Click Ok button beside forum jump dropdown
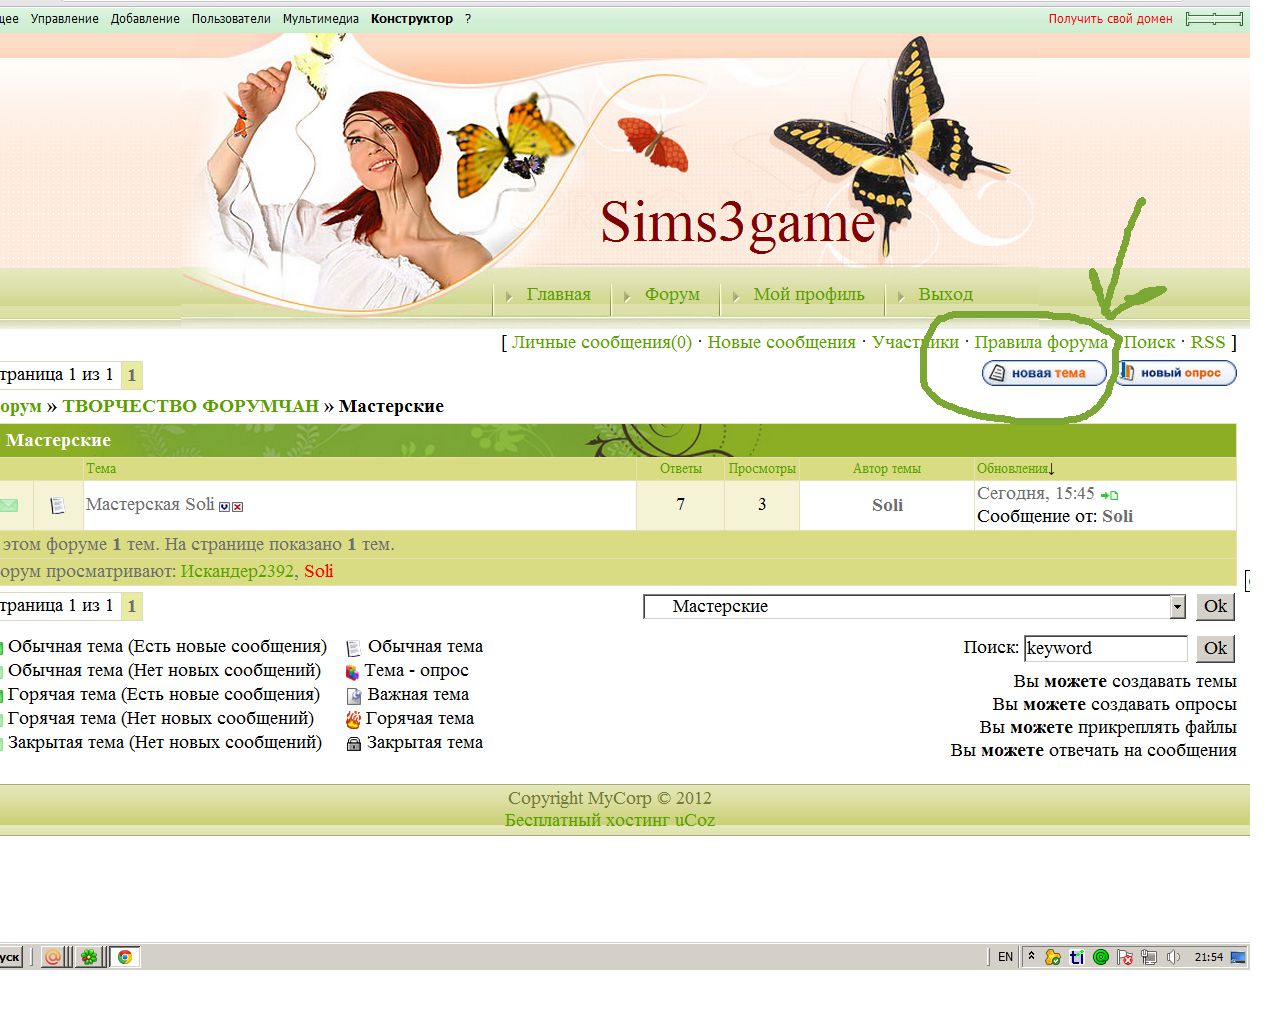 click(1215, 606)
